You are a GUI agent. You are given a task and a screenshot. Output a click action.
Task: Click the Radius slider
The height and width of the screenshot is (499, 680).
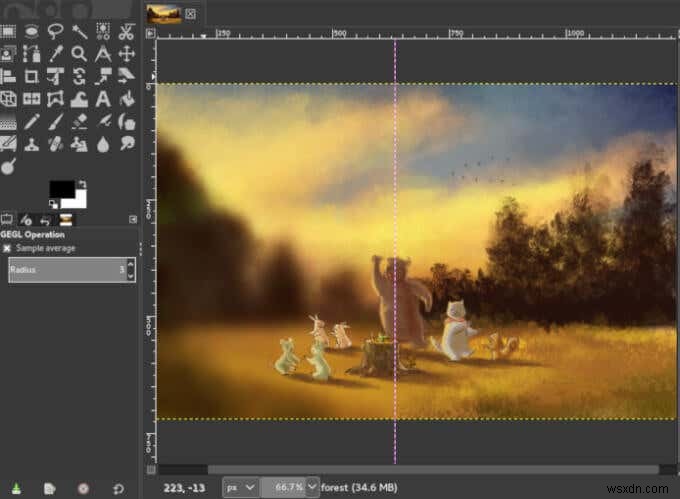[67, 270]
